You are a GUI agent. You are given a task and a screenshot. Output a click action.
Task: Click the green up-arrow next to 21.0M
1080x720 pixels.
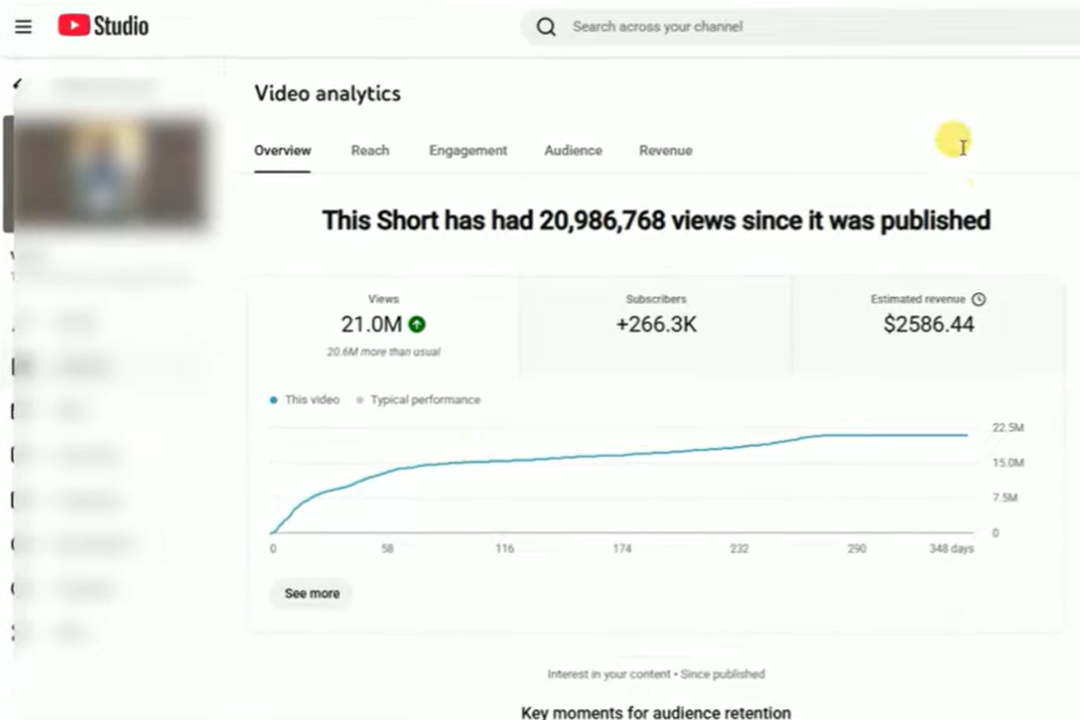click(417, 324)
